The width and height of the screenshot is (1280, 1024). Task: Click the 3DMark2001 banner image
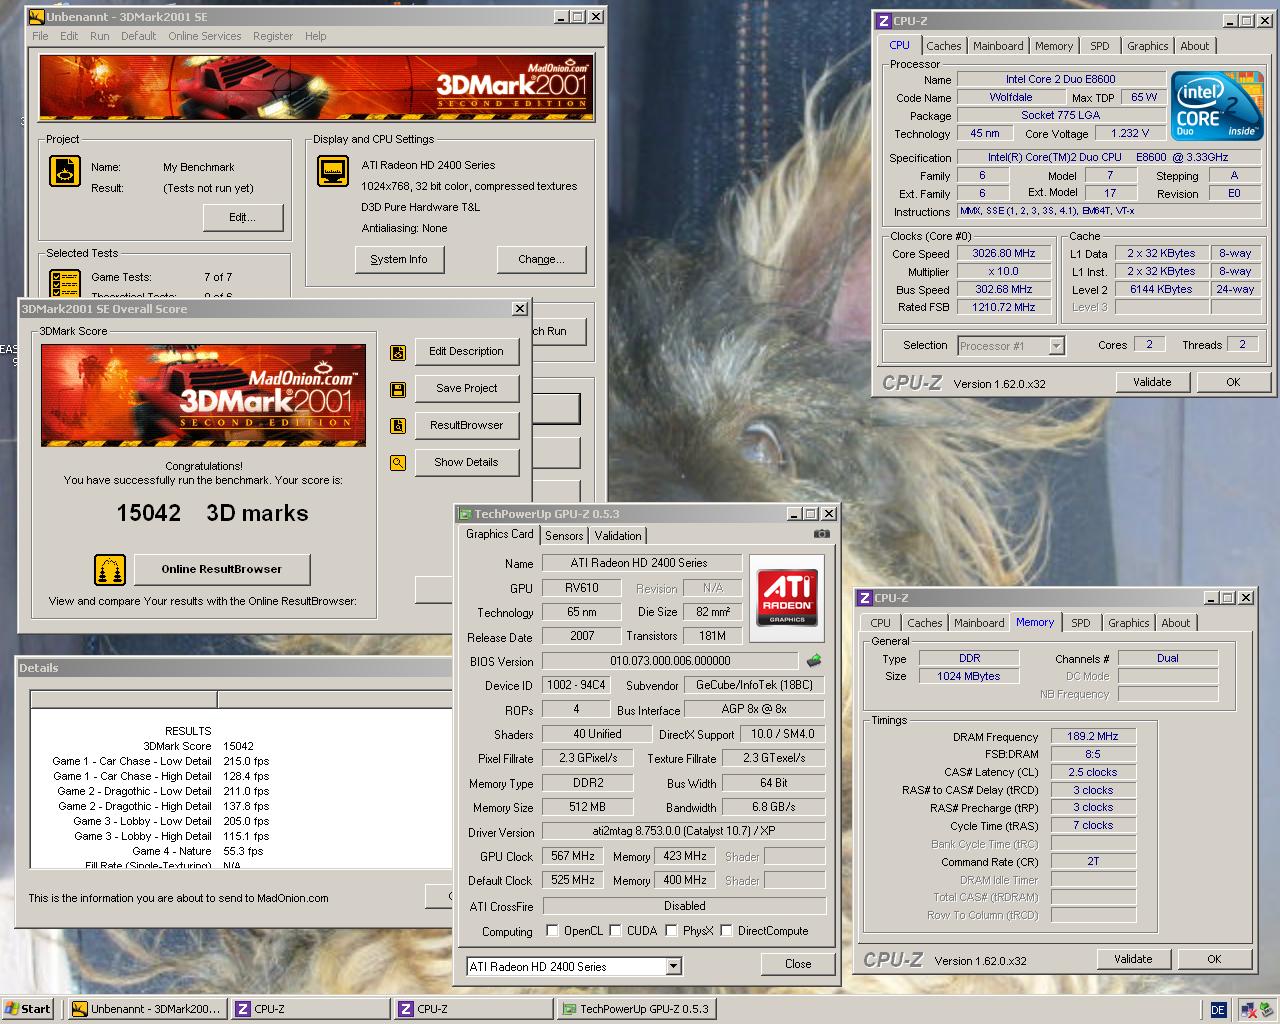pyautogui.click(x=315, y=88)
